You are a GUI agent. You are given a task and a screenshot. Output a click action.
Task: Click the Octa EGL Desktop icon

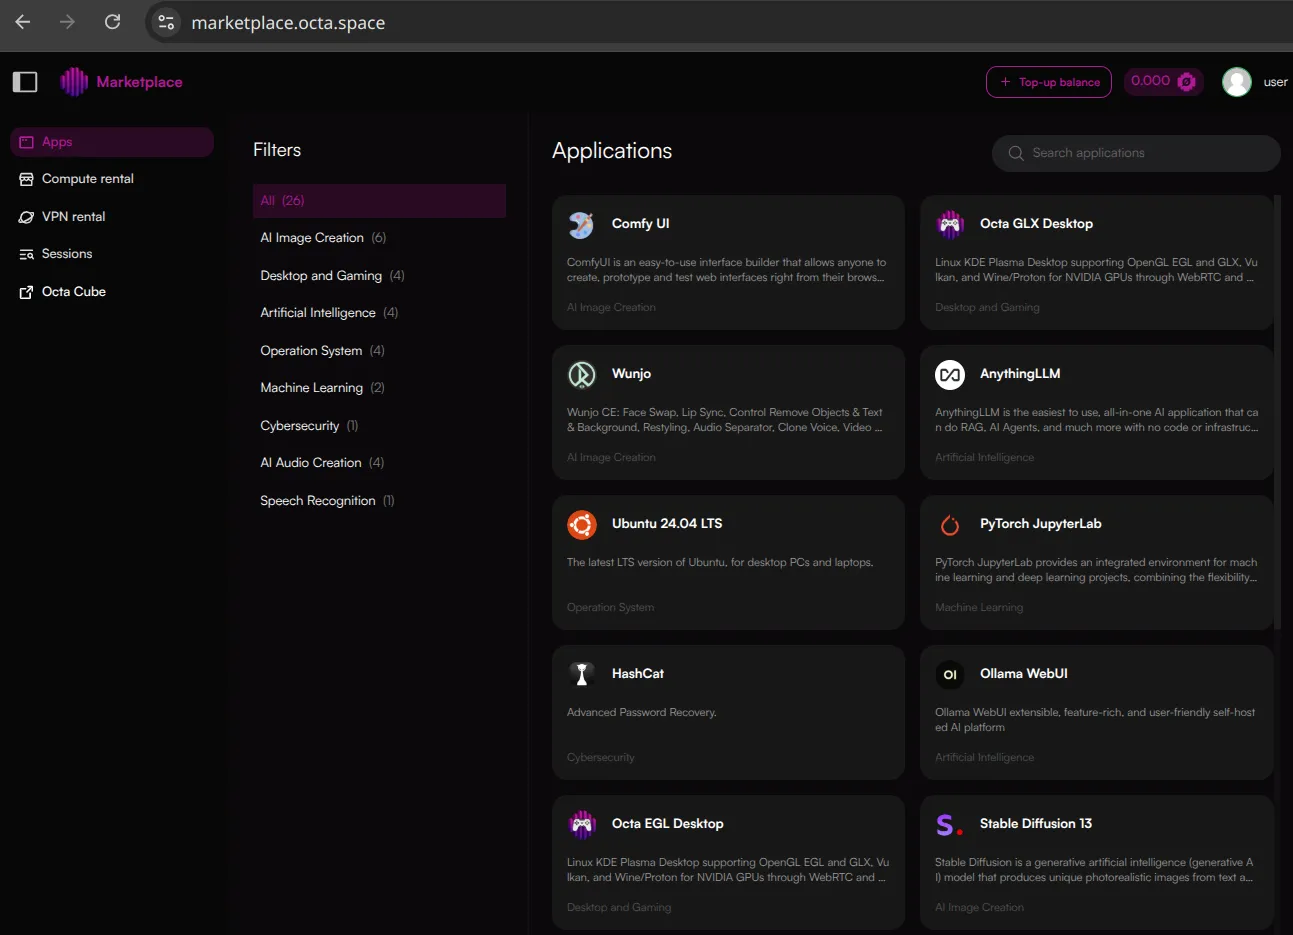(582, 824)
